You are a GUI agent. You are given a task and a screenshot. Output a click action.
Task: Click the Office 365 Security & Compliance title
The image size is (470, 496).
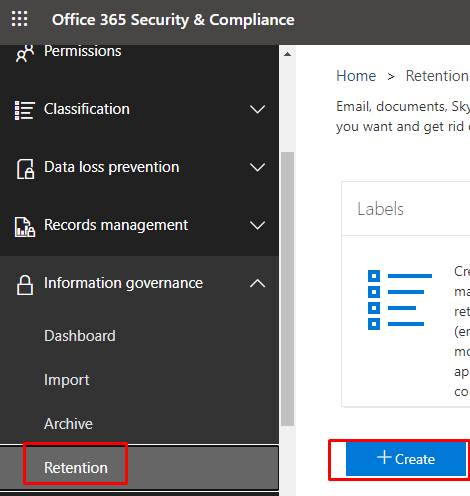pos(173,20)
